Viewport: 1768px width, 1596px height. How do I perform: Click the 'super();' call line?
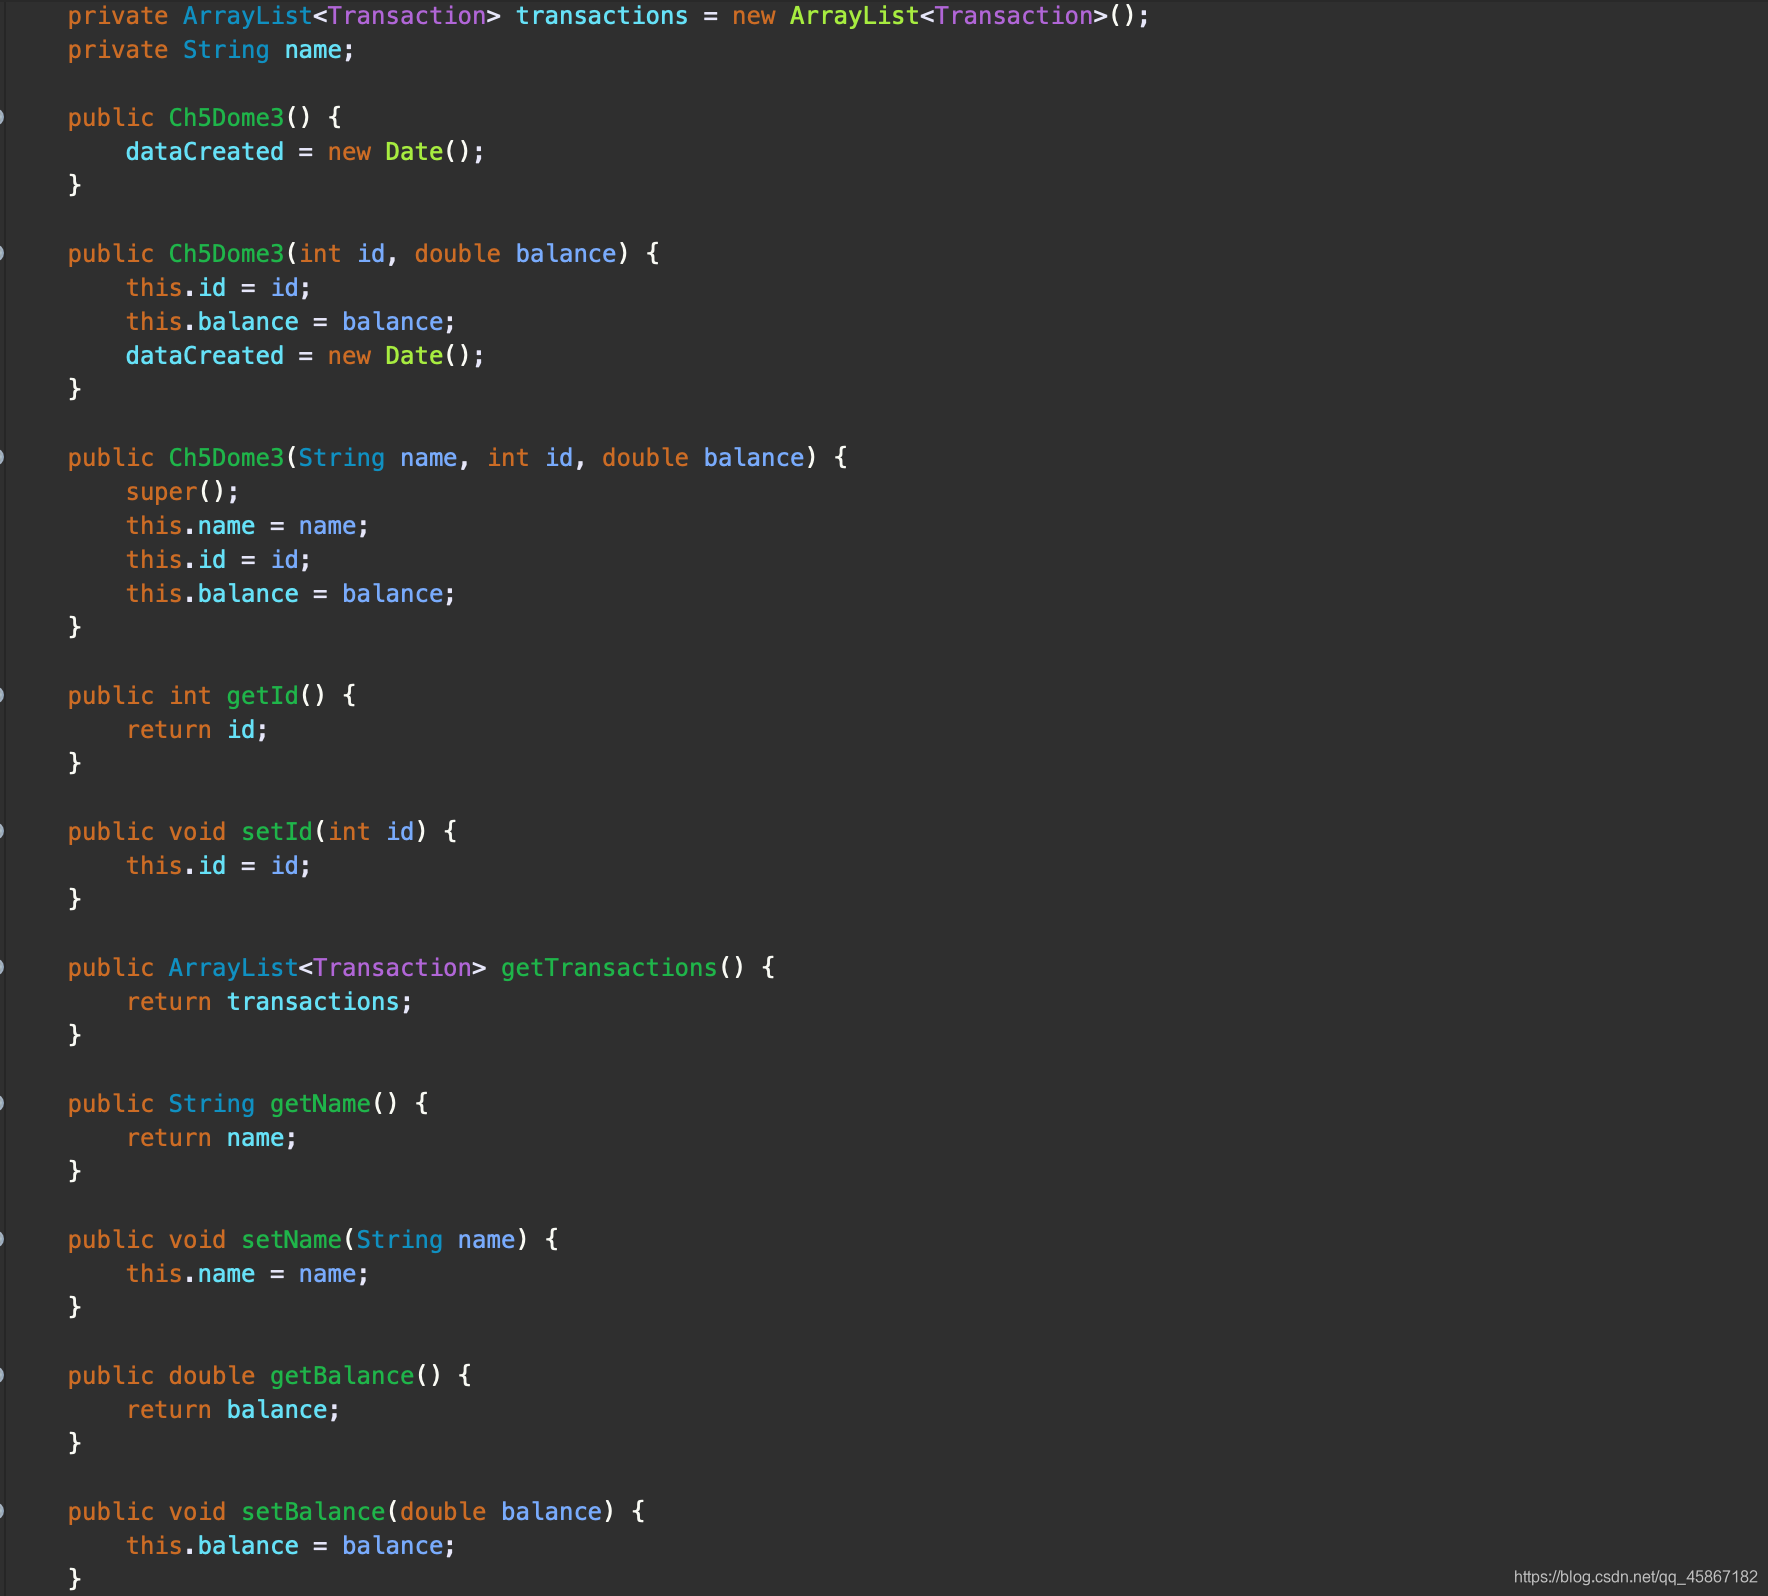[x=183, y=492]
